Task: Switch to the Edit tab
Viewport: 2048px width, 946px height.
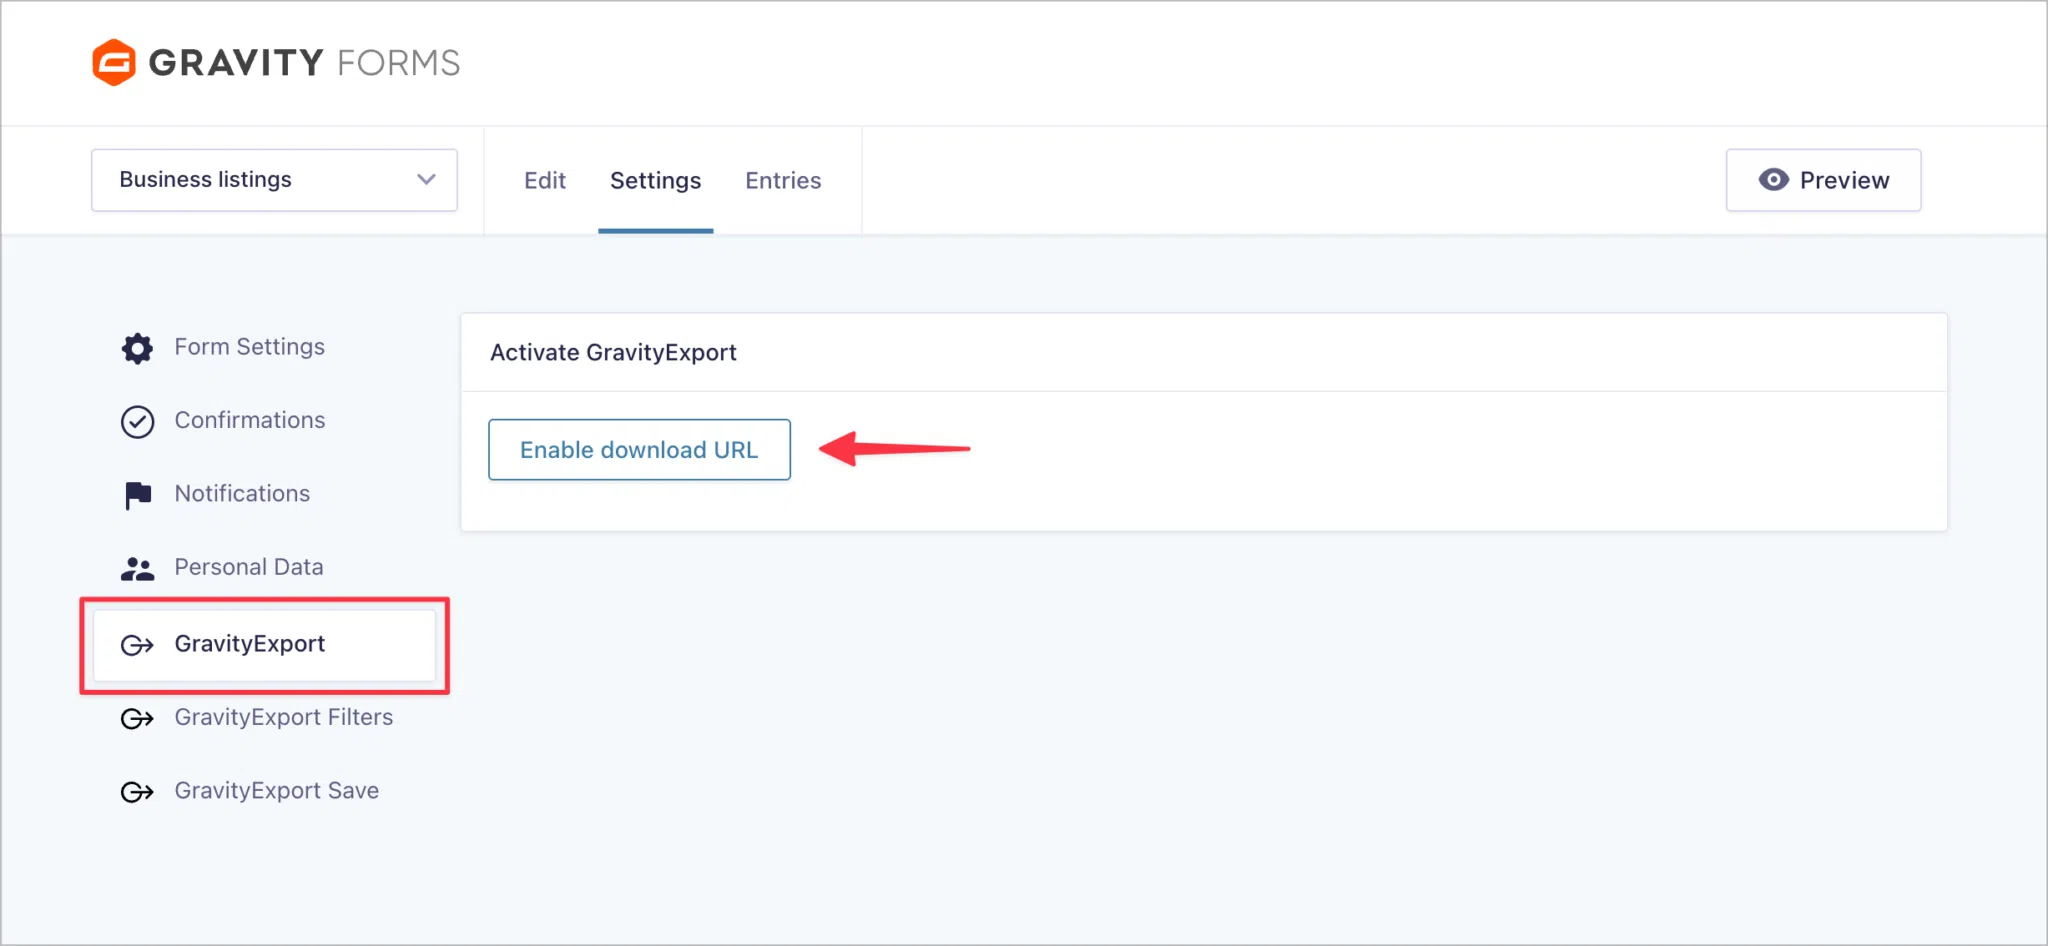Action: (x=545, y=181)
